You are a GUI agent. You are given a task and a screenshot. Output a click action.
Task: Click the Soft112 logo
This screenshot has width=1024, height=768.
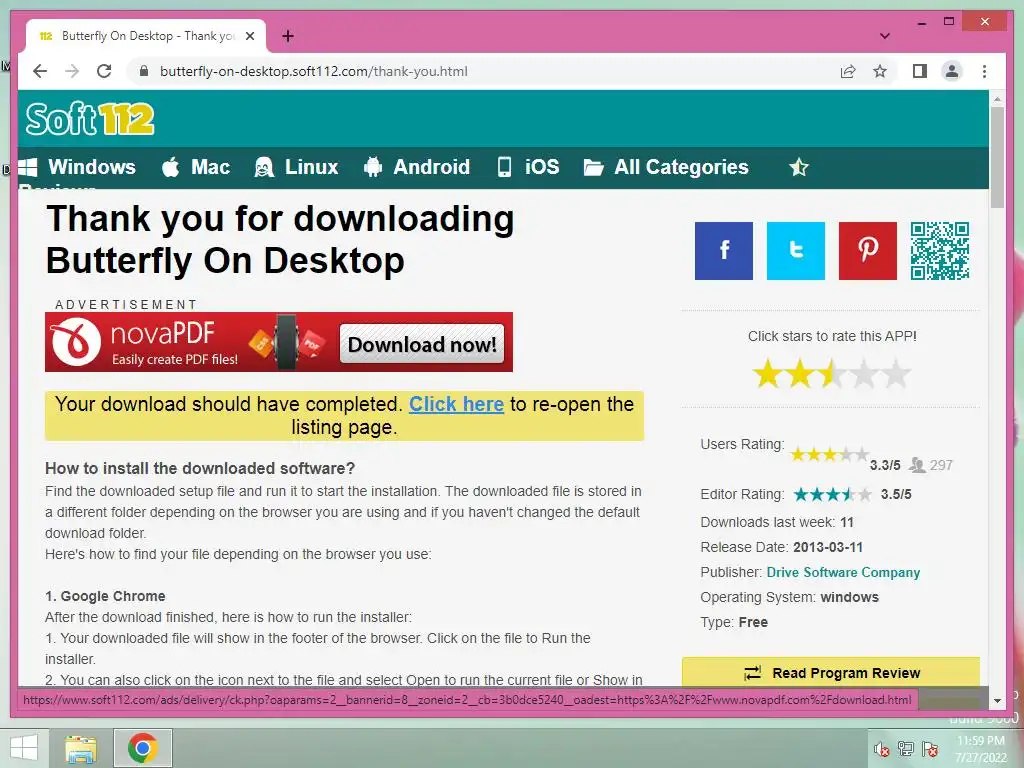click(x=90, y=119)
